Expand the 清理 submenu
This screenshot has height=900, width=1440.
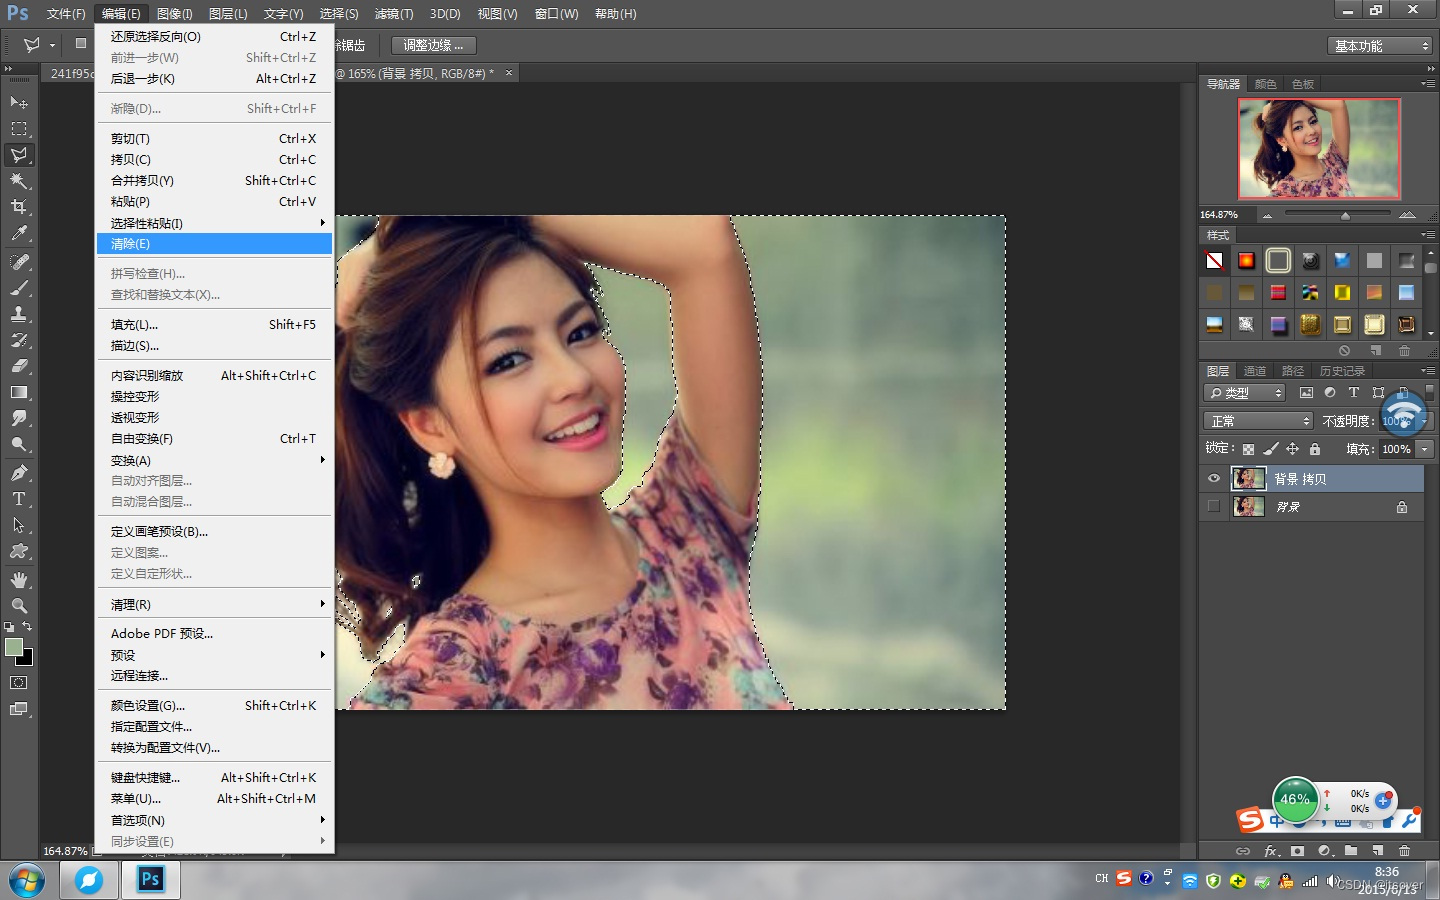(214, 604)
